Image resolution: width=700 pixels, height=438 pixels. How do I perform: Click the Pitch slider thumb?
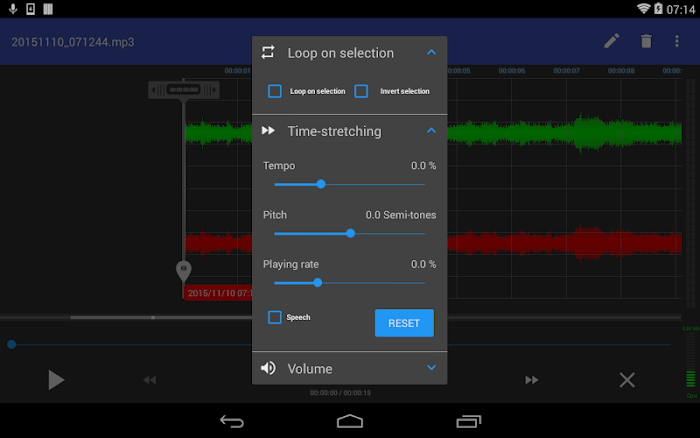(350, 233)
